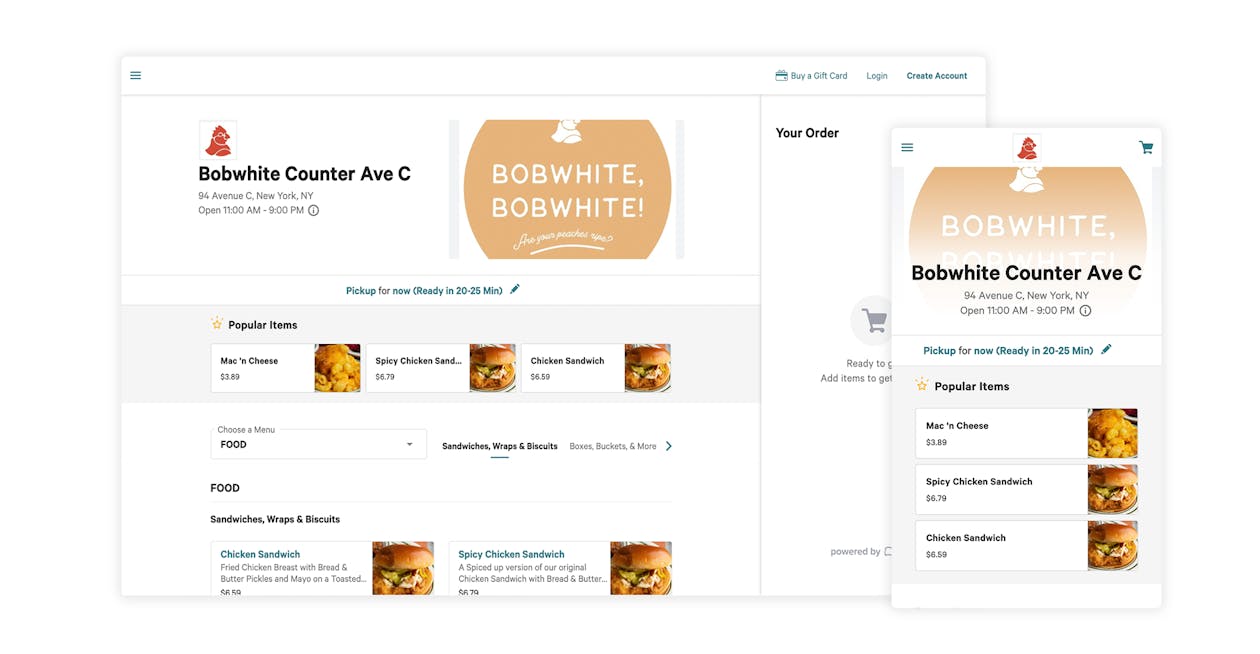The height and width of the screenshot is (654, 1260).
Task: Open the hamburger menu in desktop window
Action: [x=136, y=75]
